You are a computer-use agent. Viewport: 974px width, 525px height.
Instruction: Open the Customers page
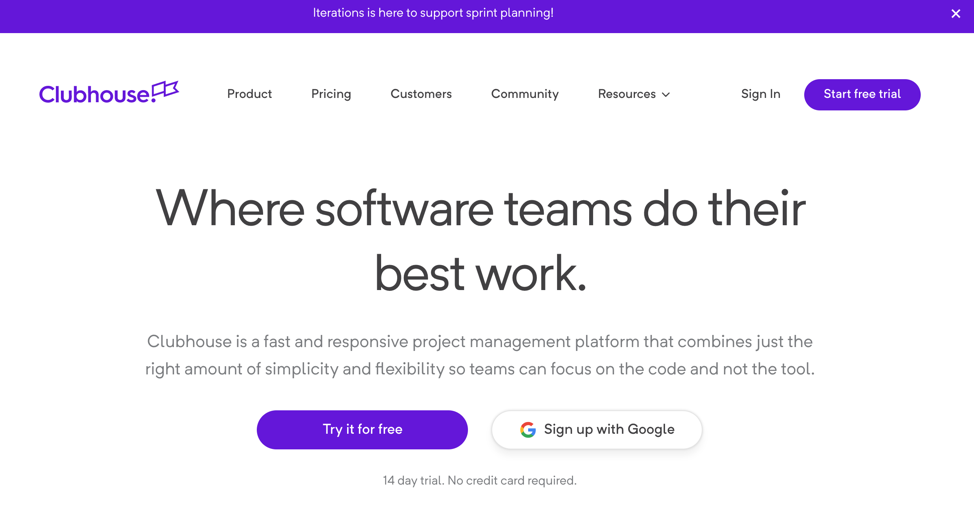pyautogui.click(x=421, y=94)
